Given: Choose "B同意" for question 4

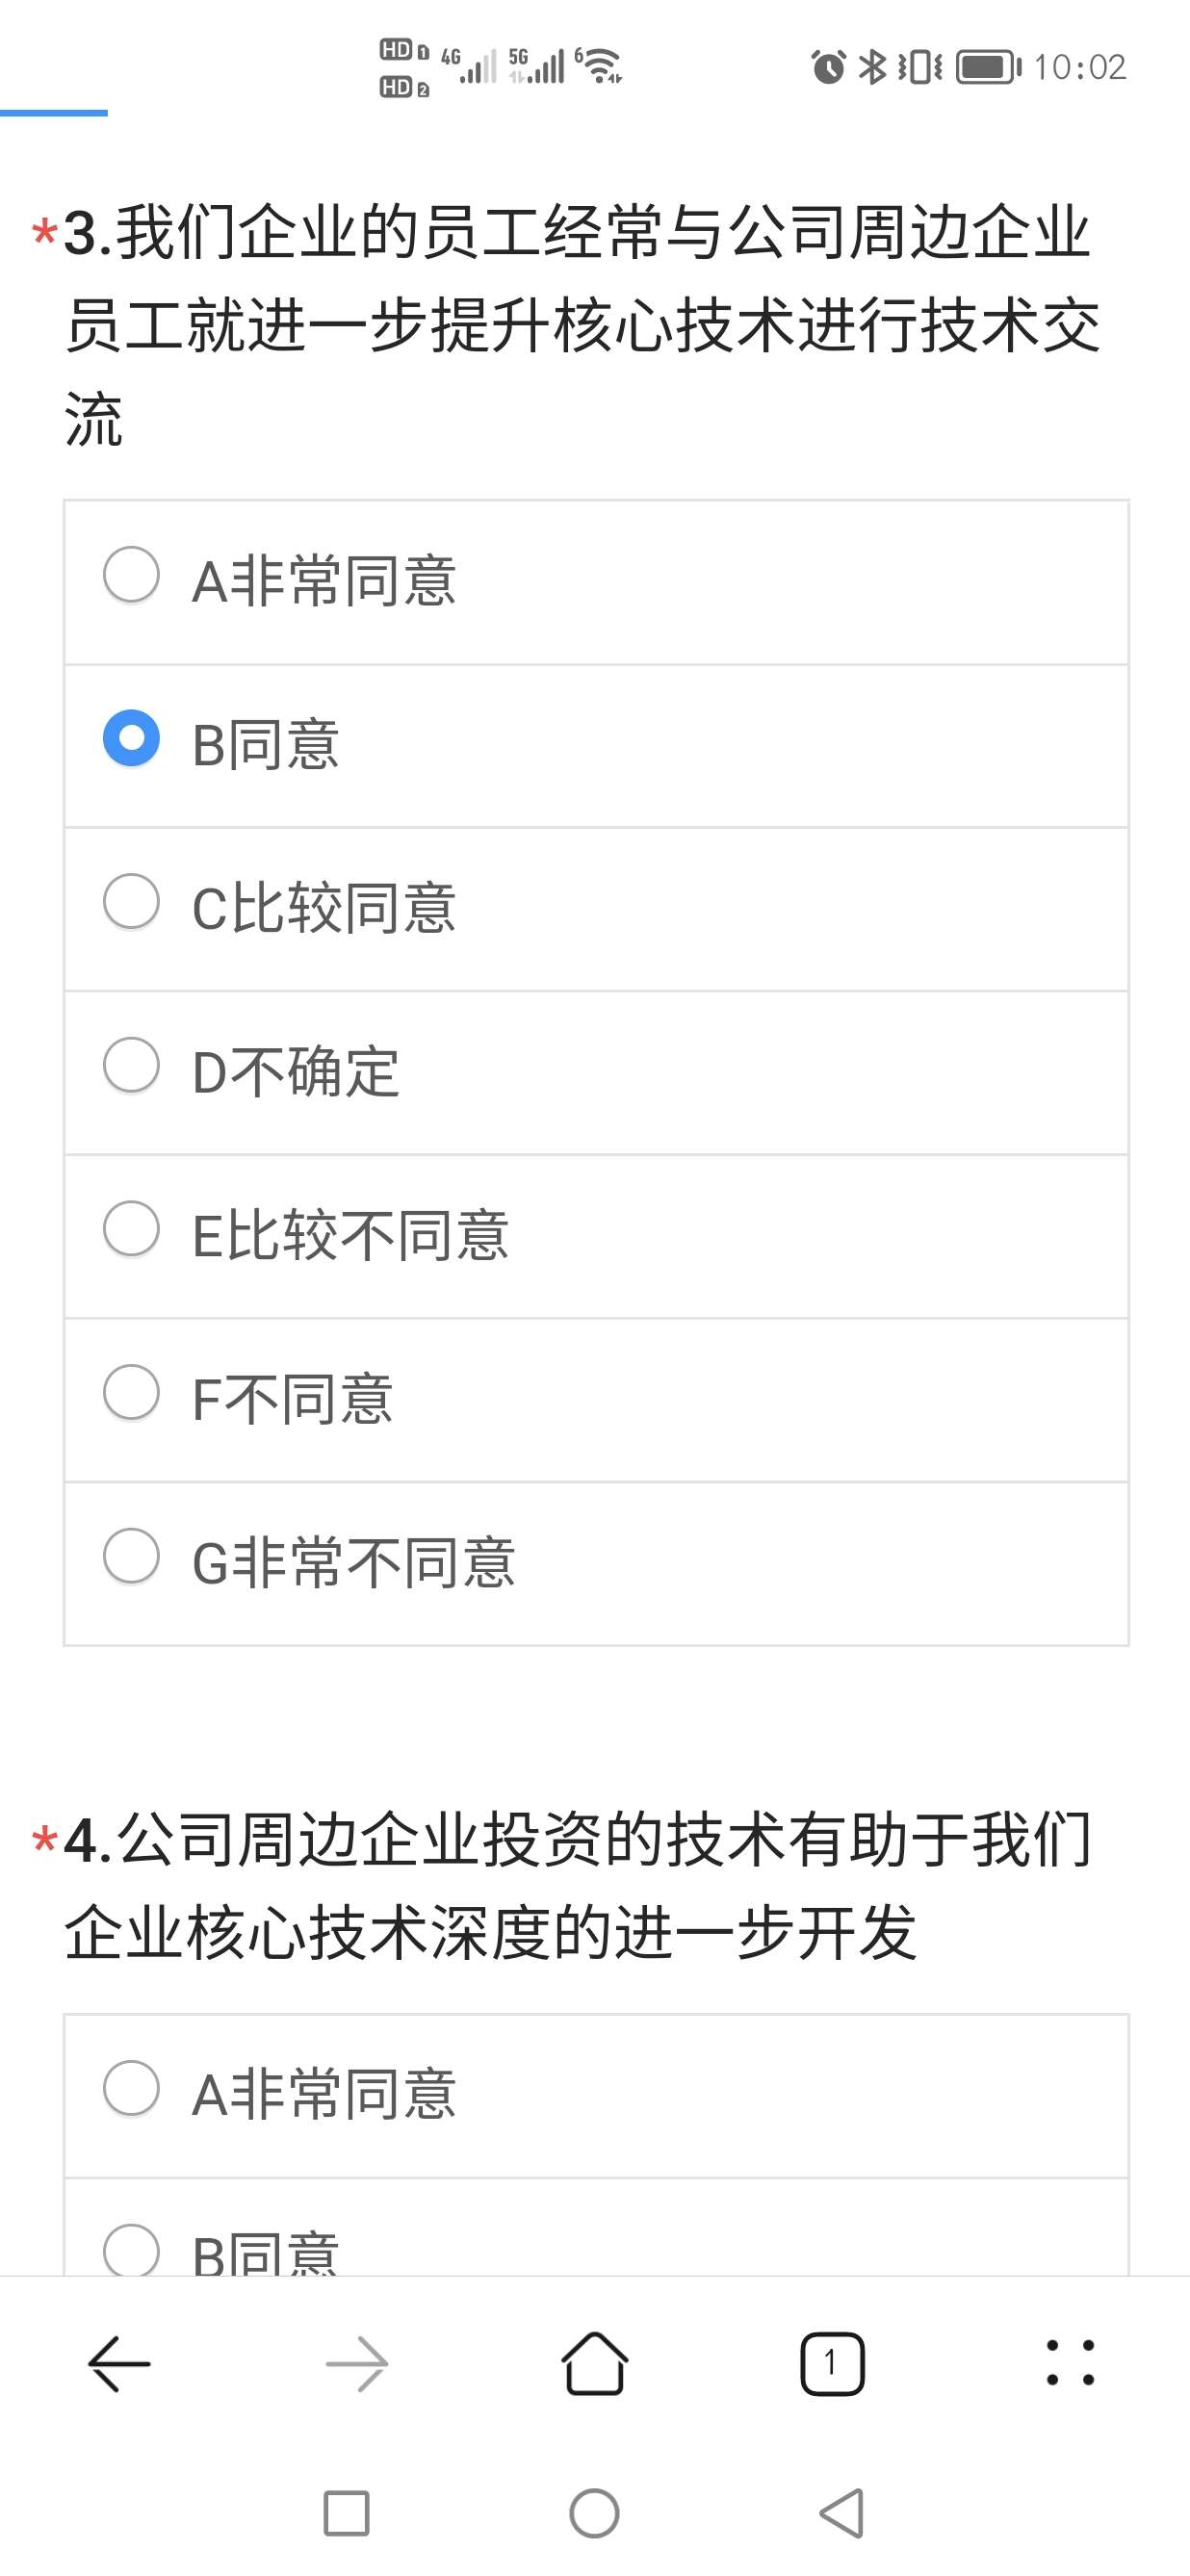Looking at the screenshot, I should click(x=132, y=2250).
